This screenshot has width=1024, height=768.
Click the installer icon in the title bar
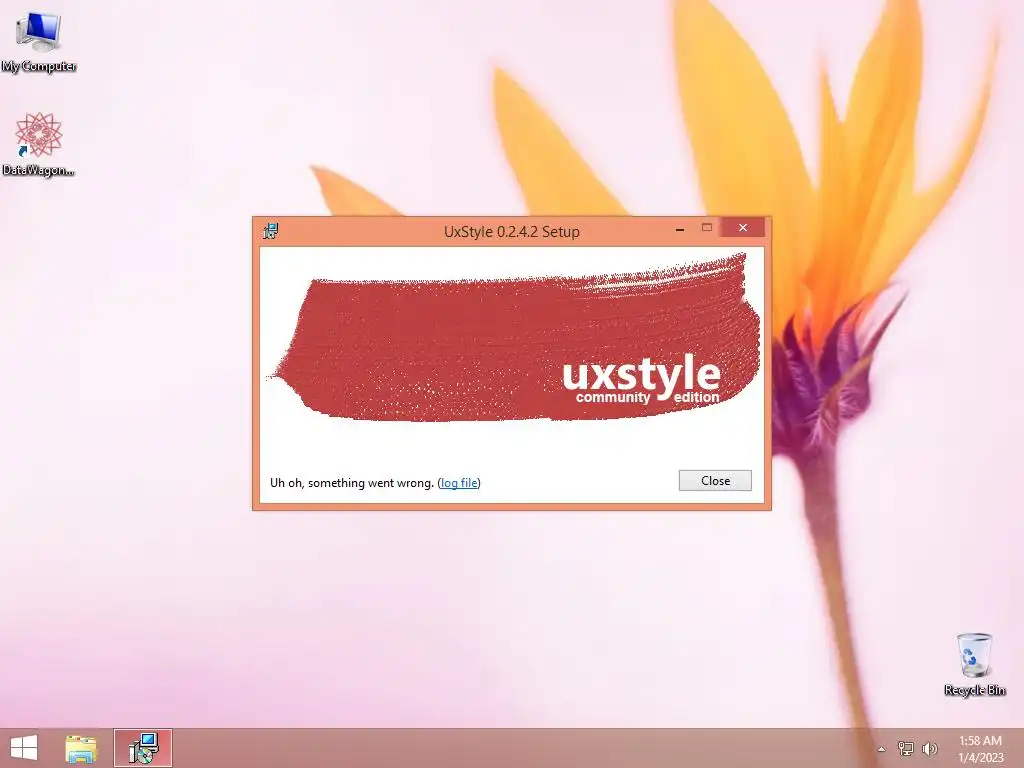pos(270,231)
